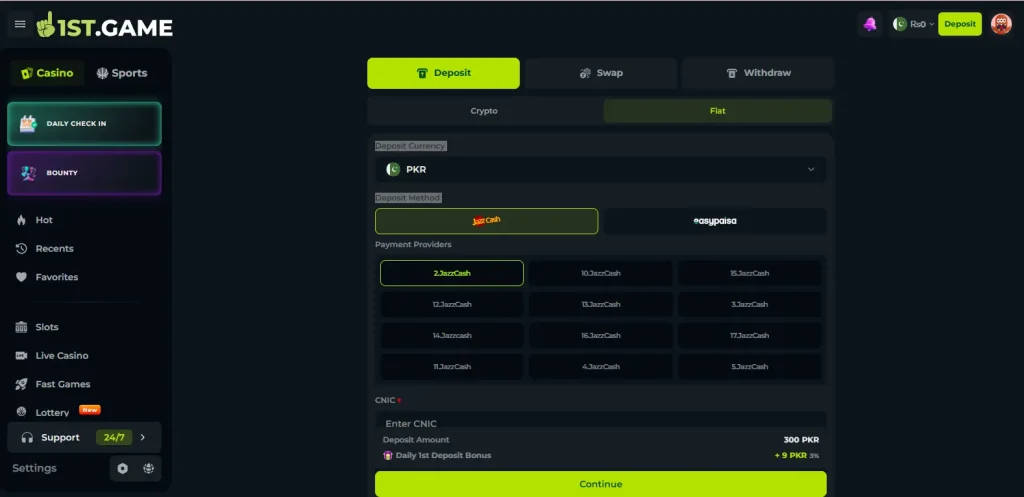Select the Deposit tab

(x=443, y=73)
